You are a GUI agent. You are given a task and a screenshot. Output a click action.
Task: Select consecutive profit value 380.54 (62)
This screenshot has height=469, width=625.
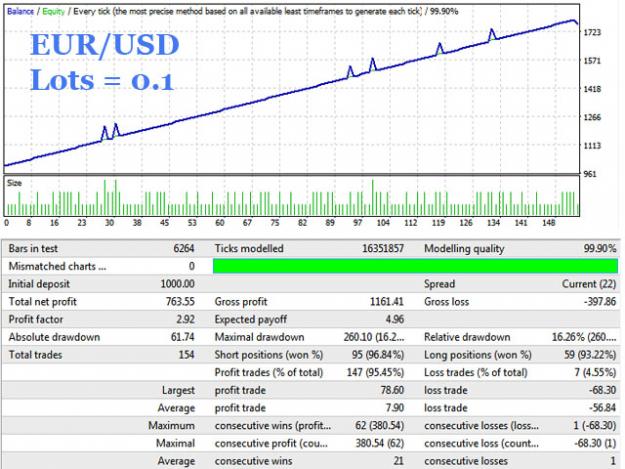coord(379,443)
